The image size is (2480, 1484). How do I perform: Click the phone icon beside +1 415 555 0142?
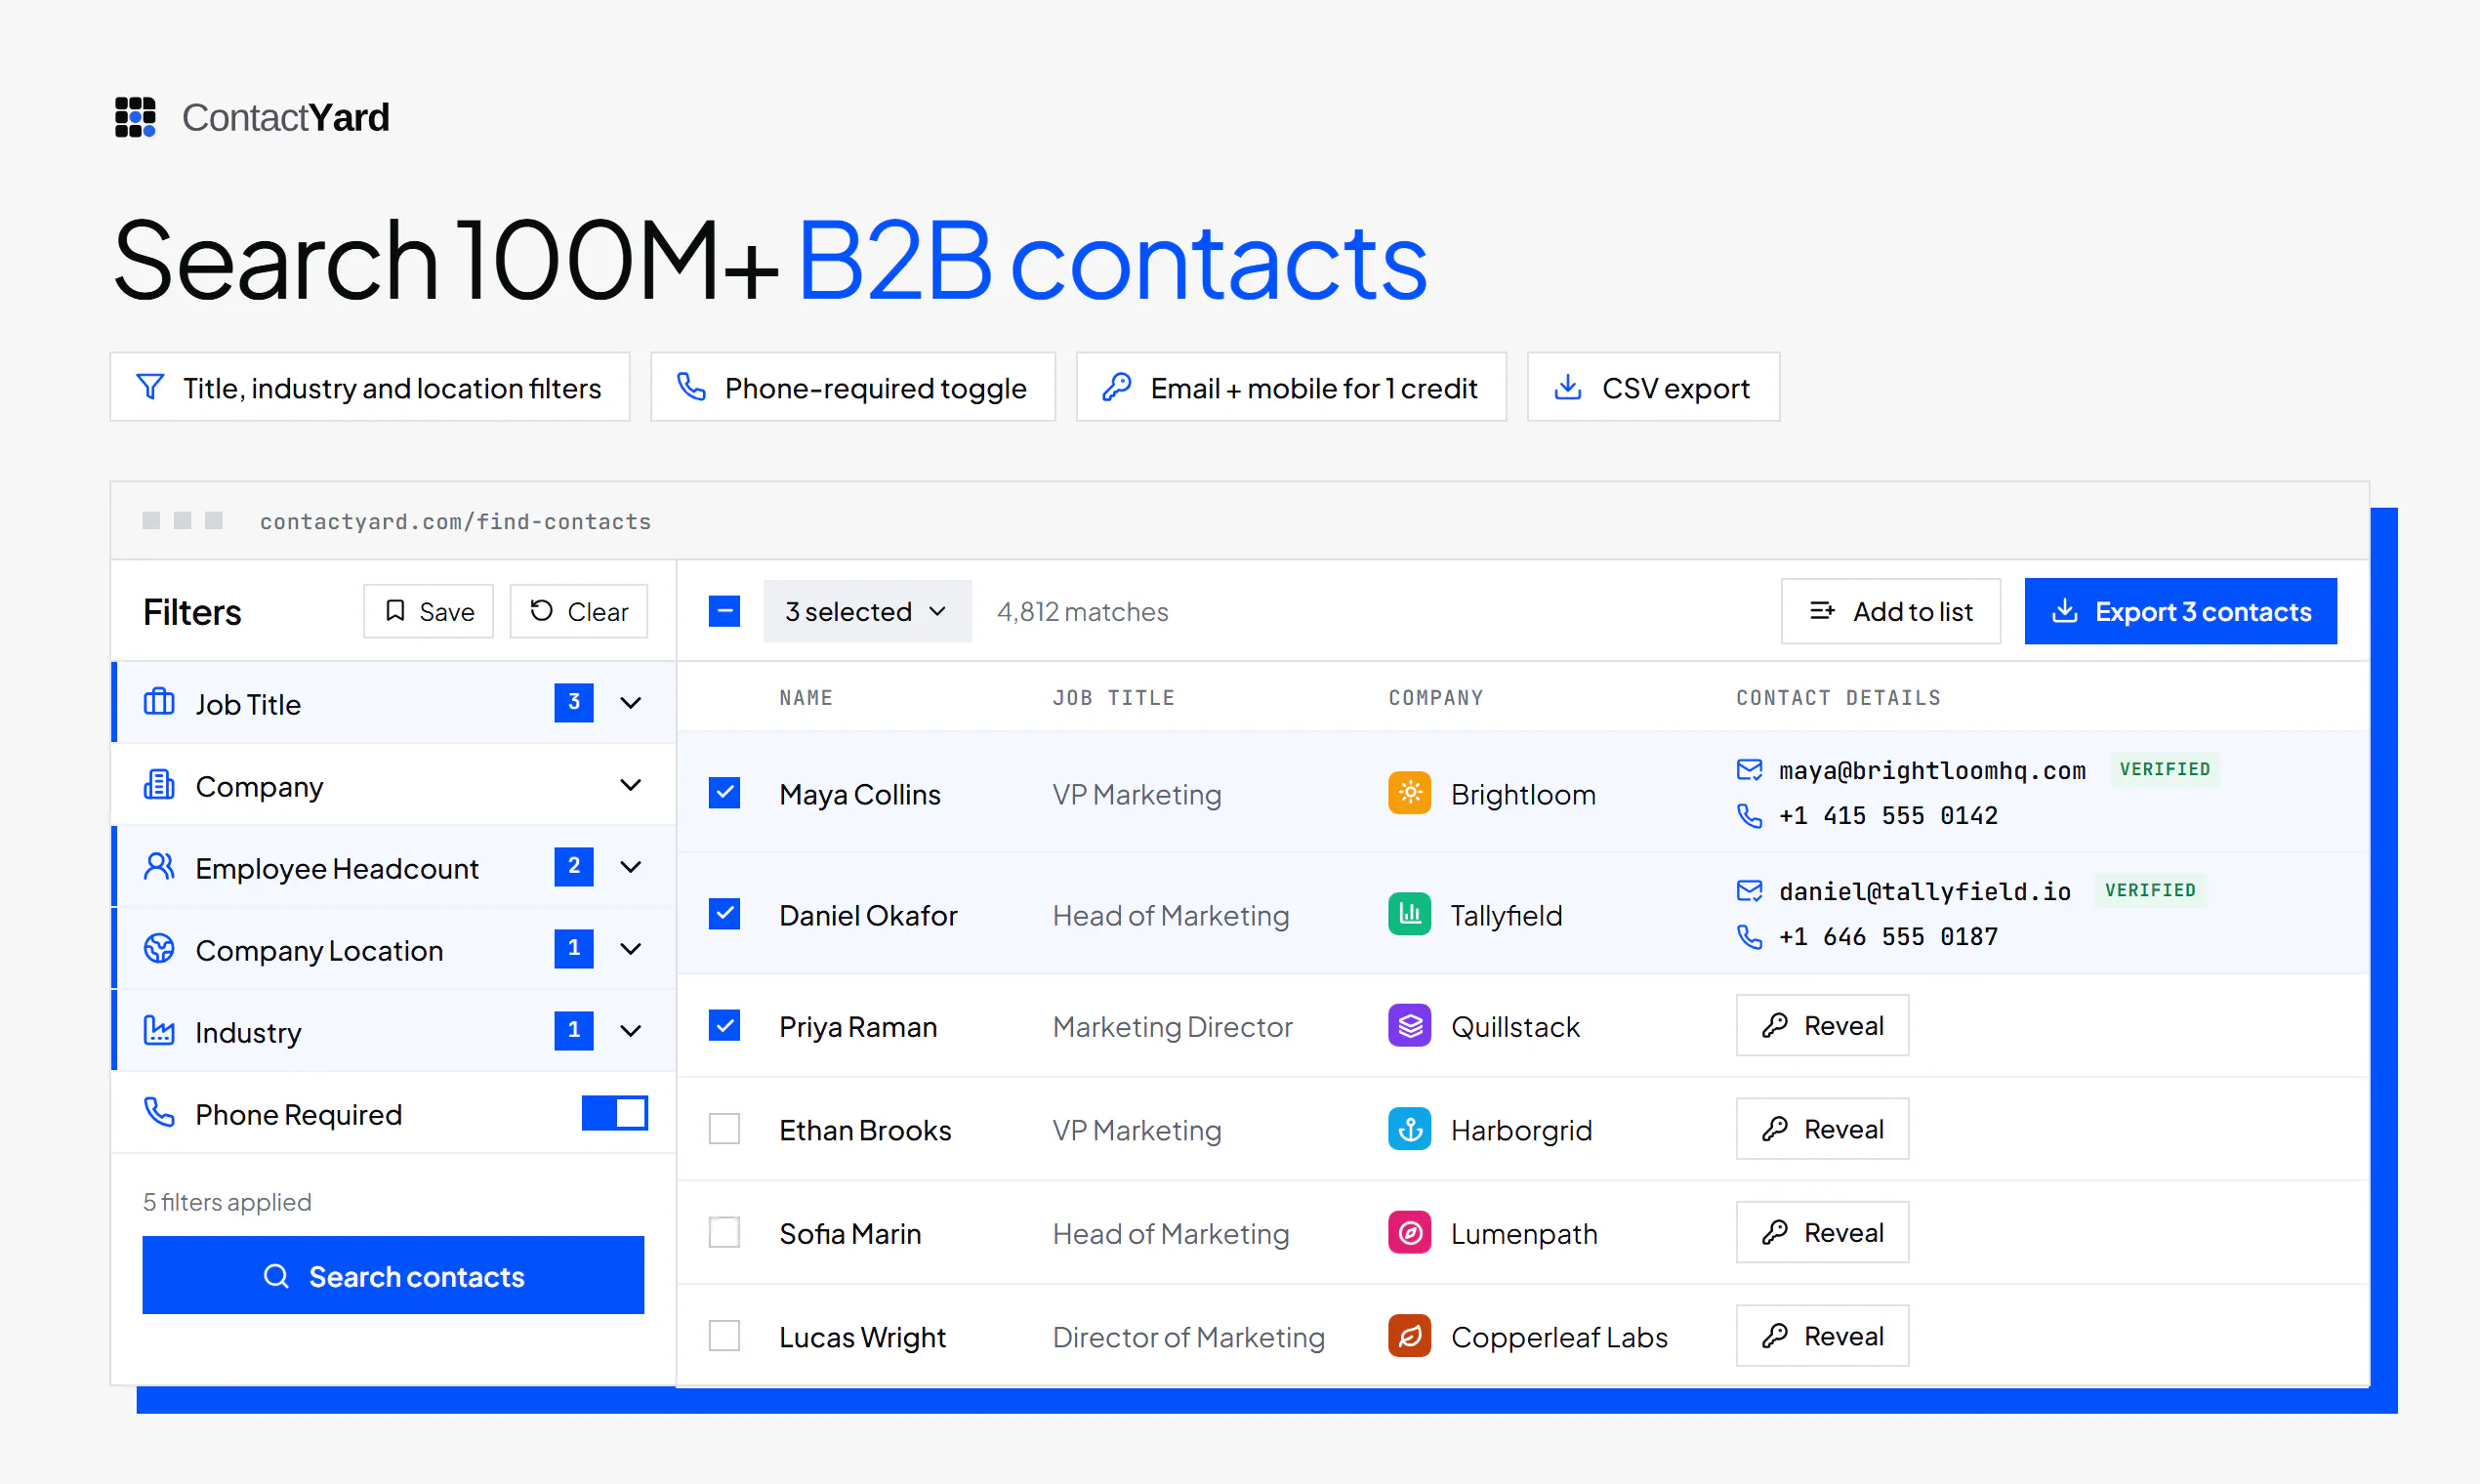1749,816
